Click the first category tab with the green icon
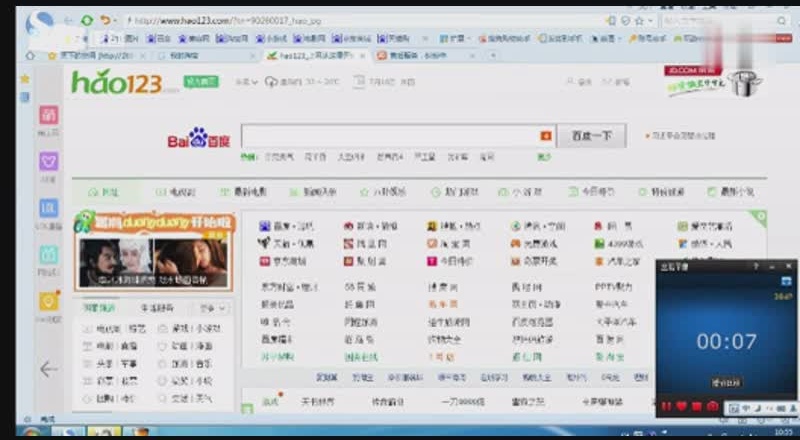This screenshot has width=800, height=440. (x=104, y=192)
